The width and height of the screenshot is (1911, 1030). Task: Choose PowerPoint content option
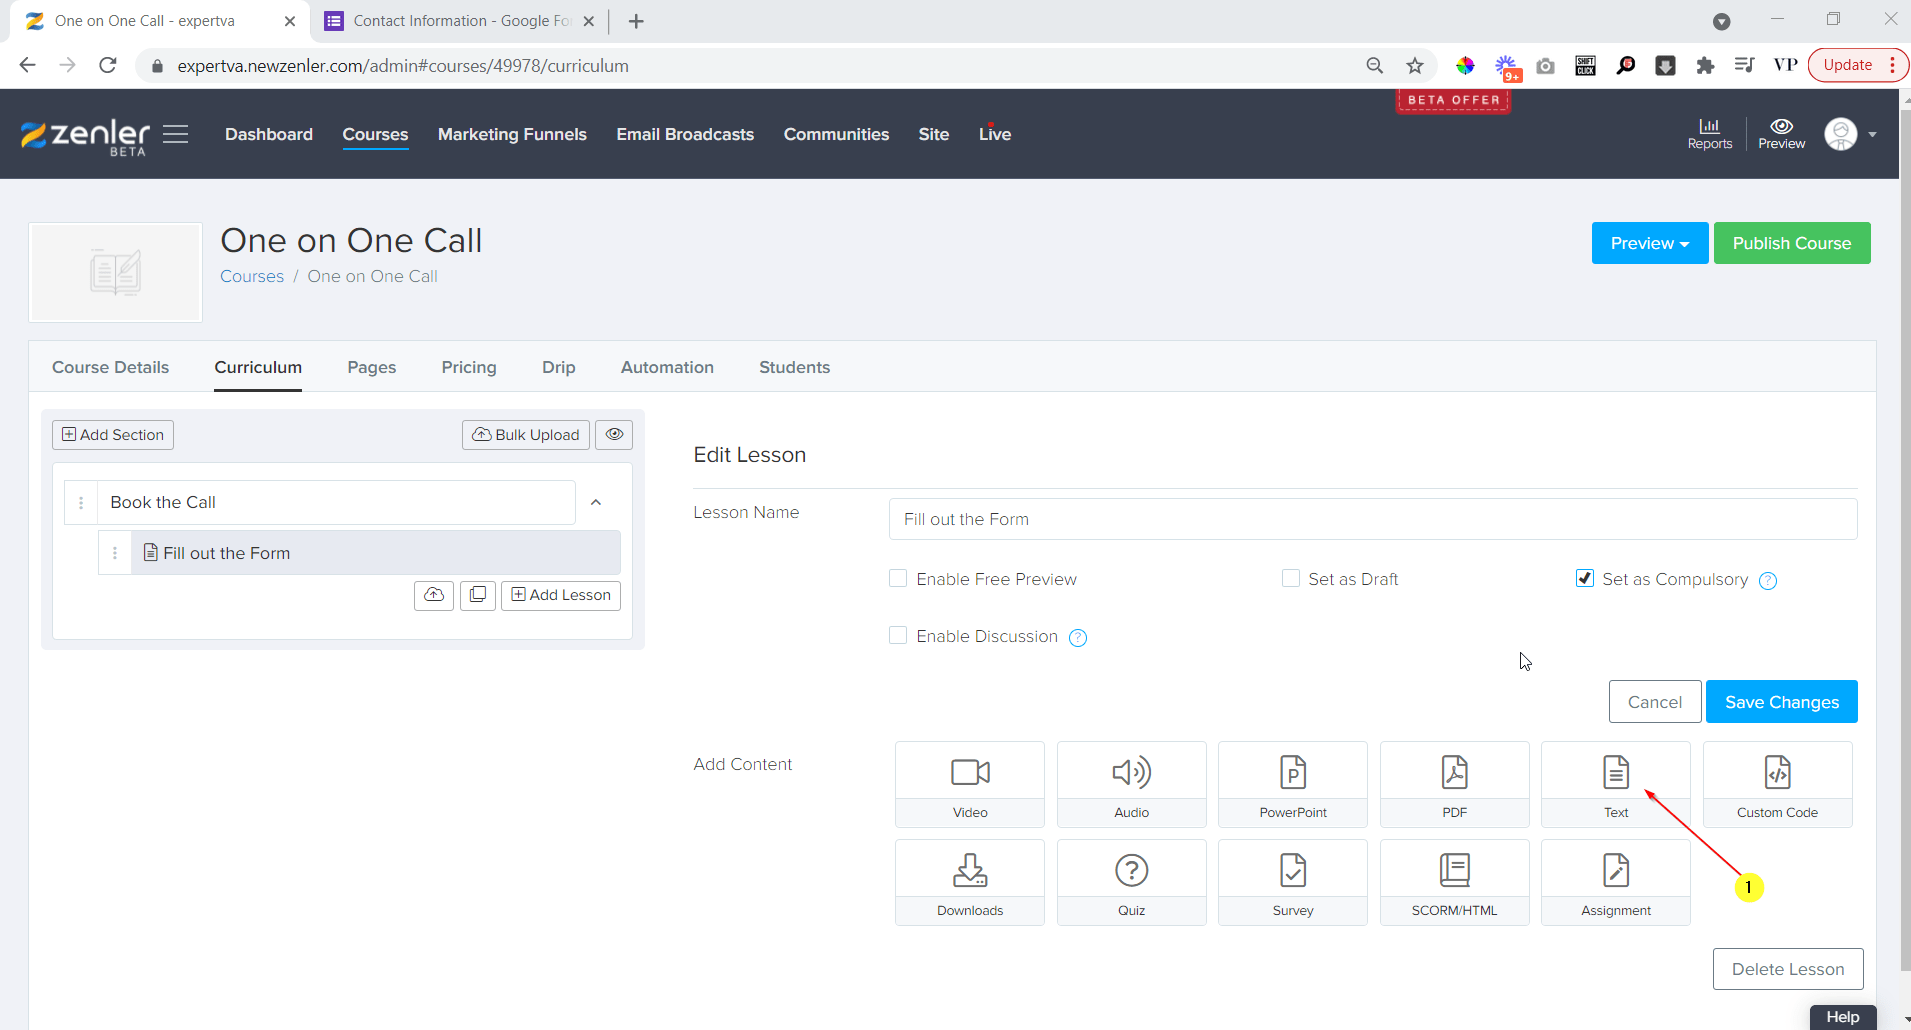[1292, 784]
